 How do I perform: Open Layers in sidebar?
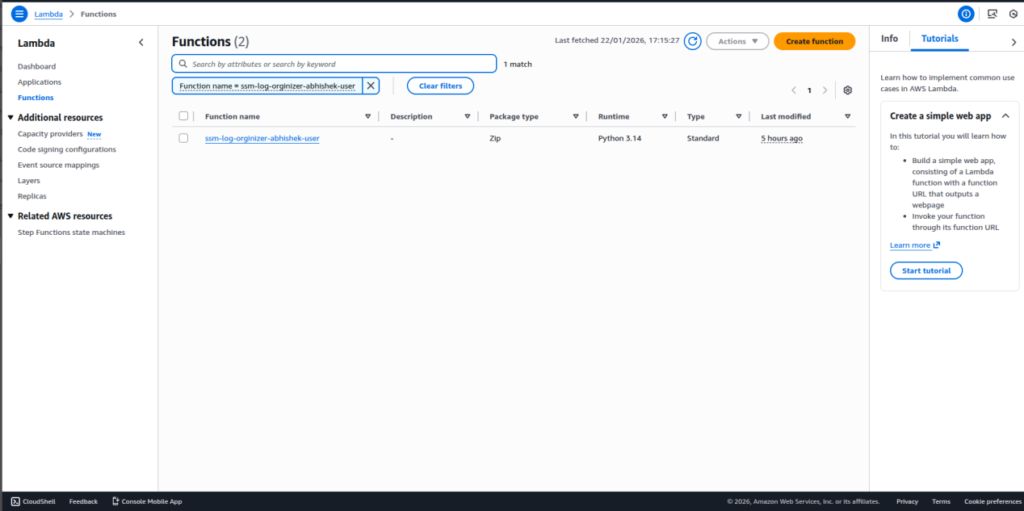point(29,180)
